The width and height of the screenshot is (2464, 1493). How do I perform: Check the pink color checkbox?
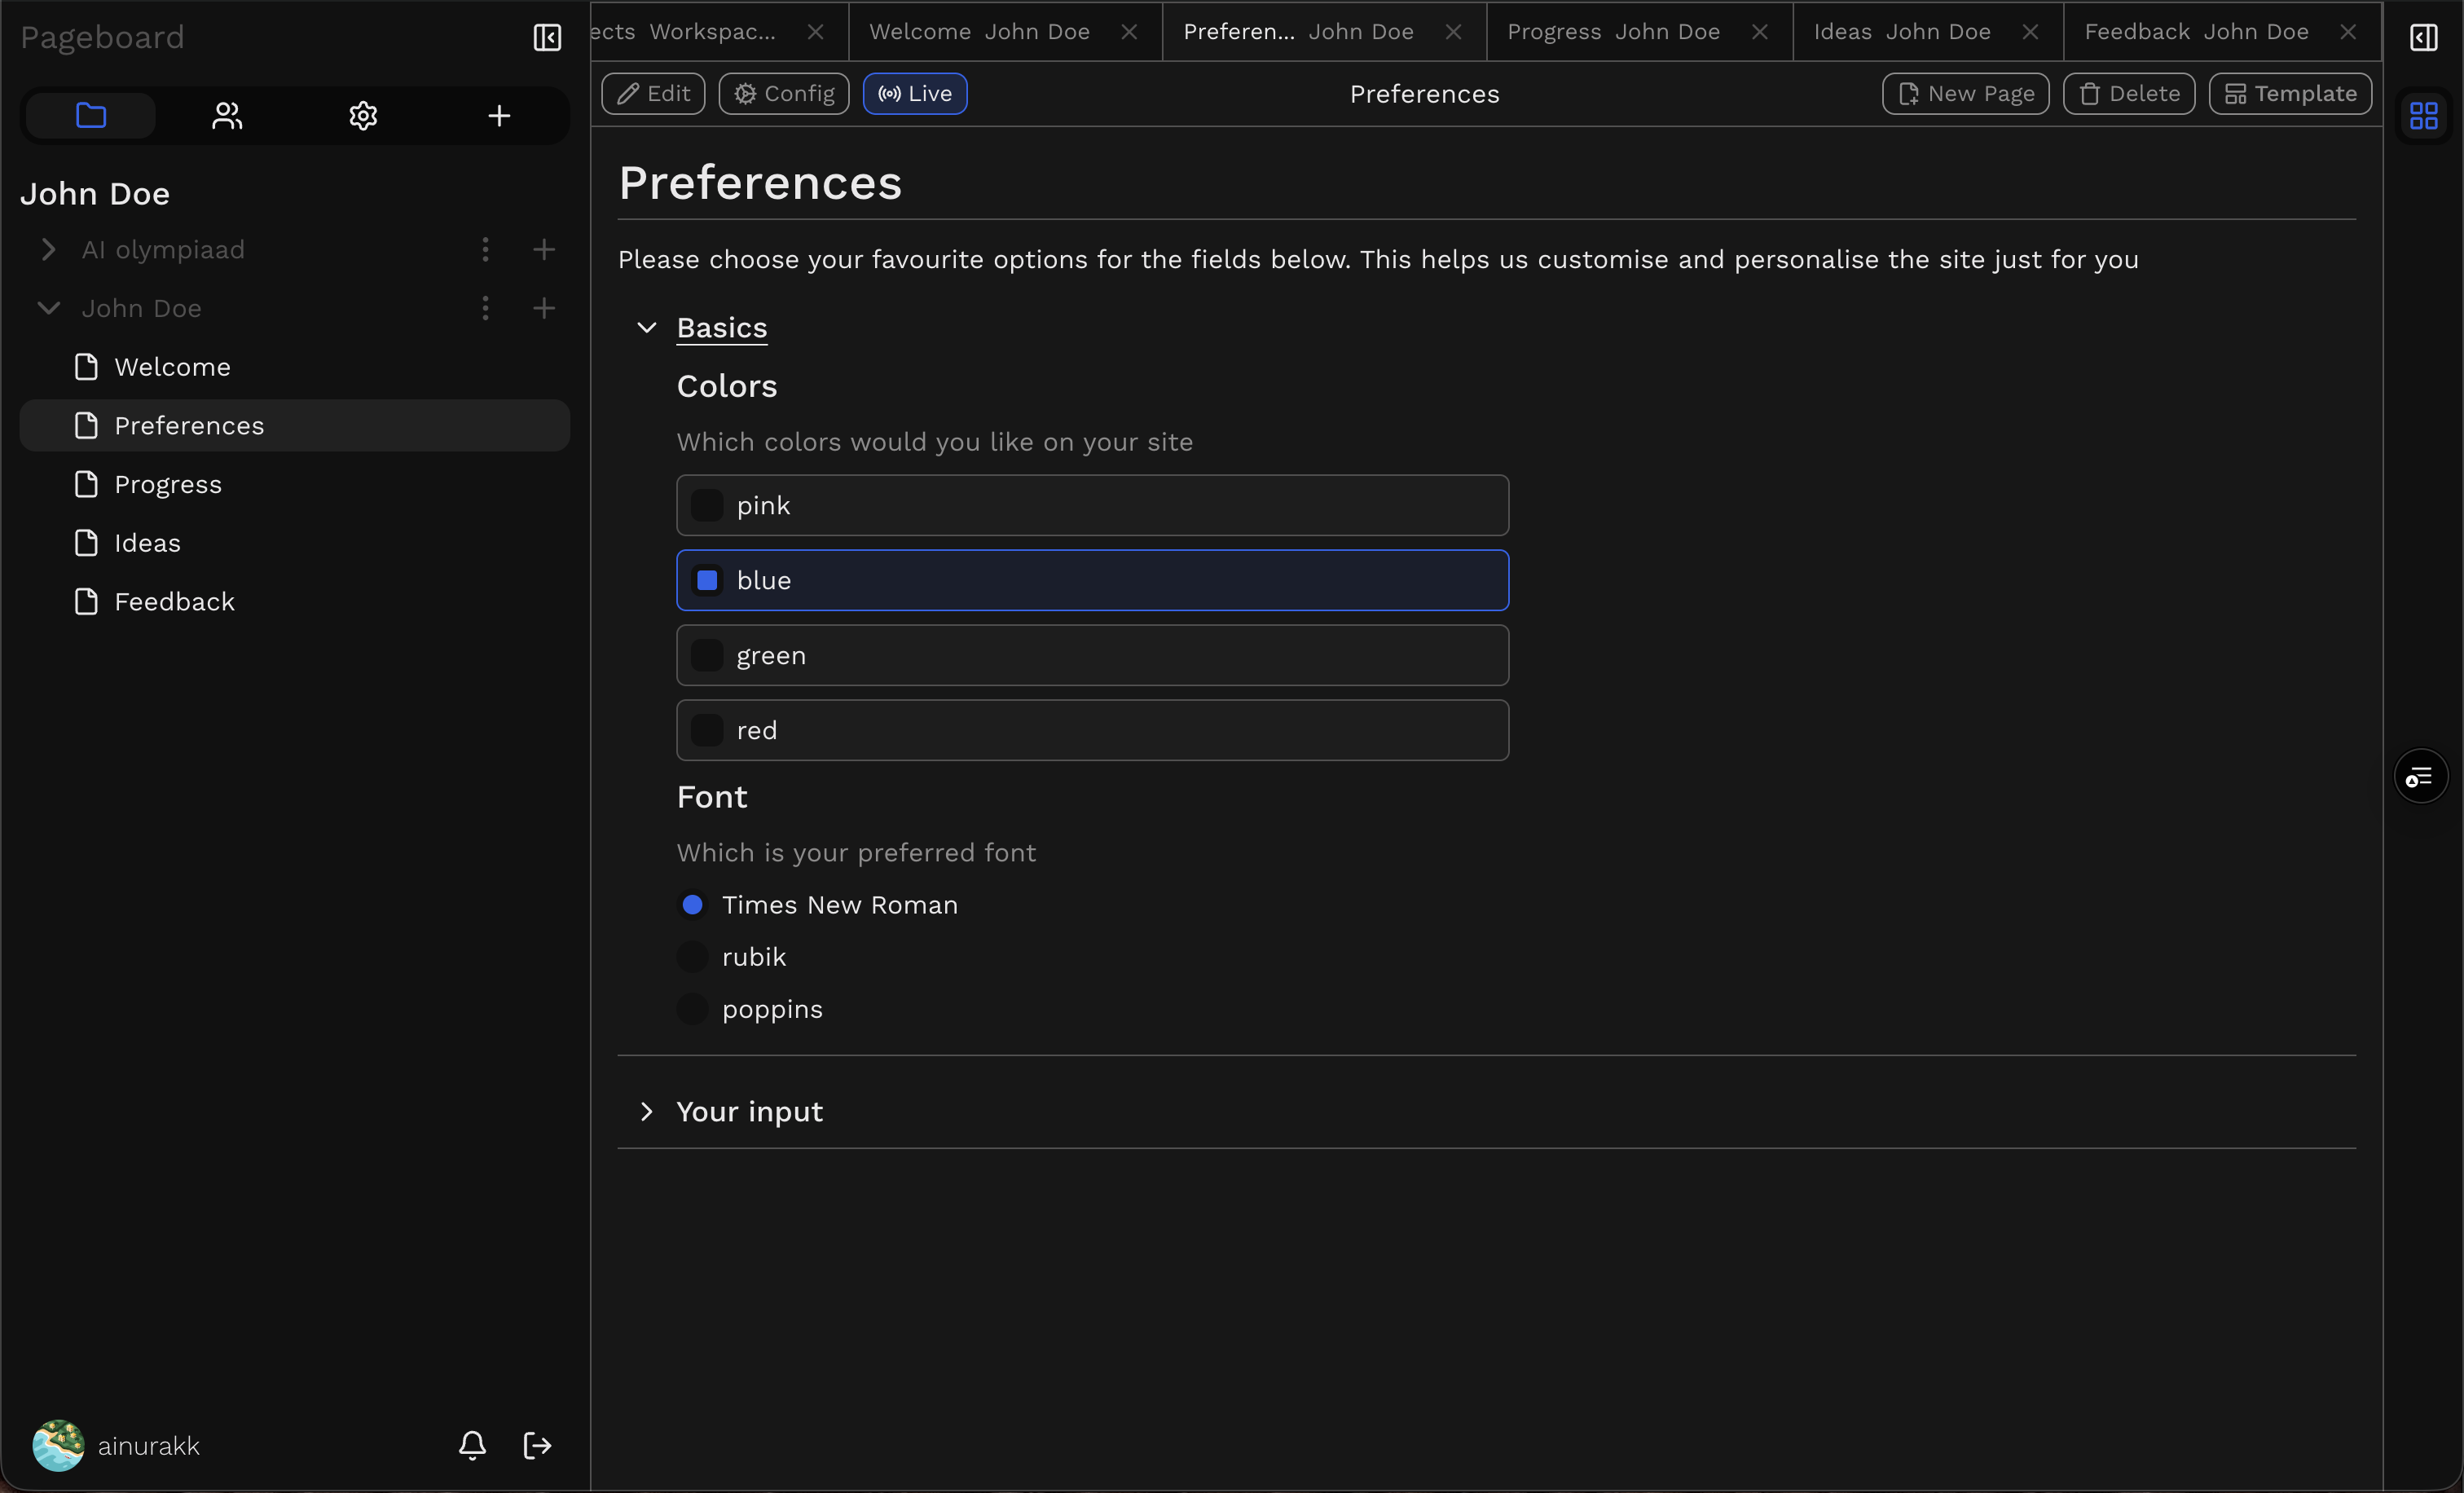point(707,505)
